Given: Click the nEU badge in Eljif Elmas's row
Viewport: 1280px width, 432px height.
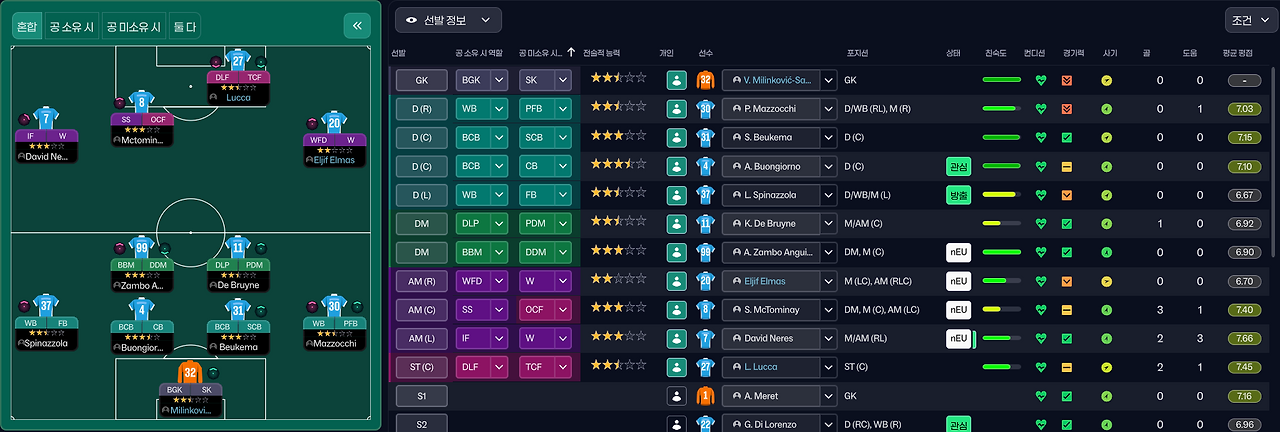Looking at the screenshot, I should pyautogui.click(x=959, y=281).
